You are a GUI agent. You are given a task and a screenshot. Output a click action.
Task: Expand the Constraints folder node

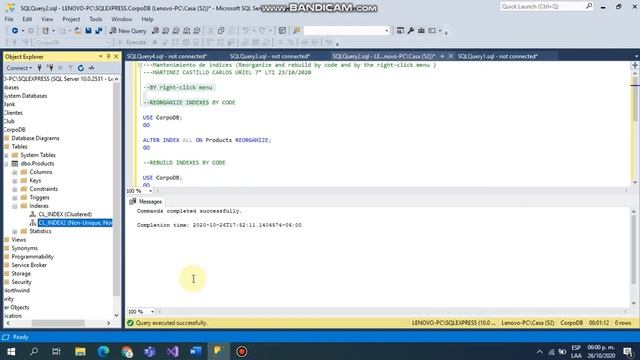click(15, 189)
